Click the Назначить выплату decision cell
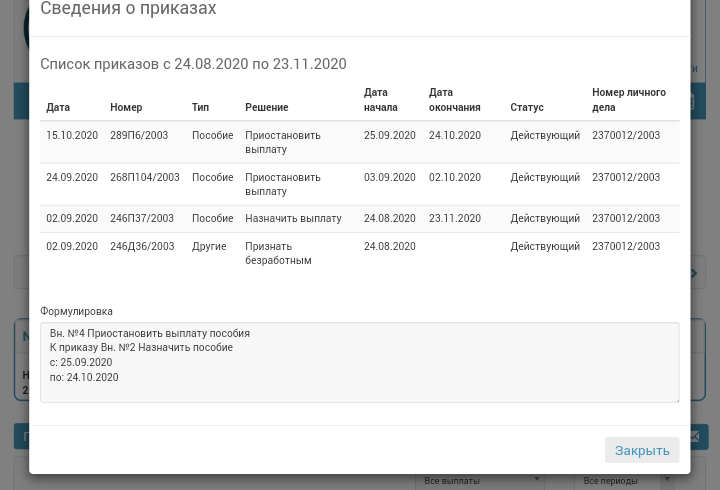The width and height of the screenshot is (720, 490). tap(293, 218)
